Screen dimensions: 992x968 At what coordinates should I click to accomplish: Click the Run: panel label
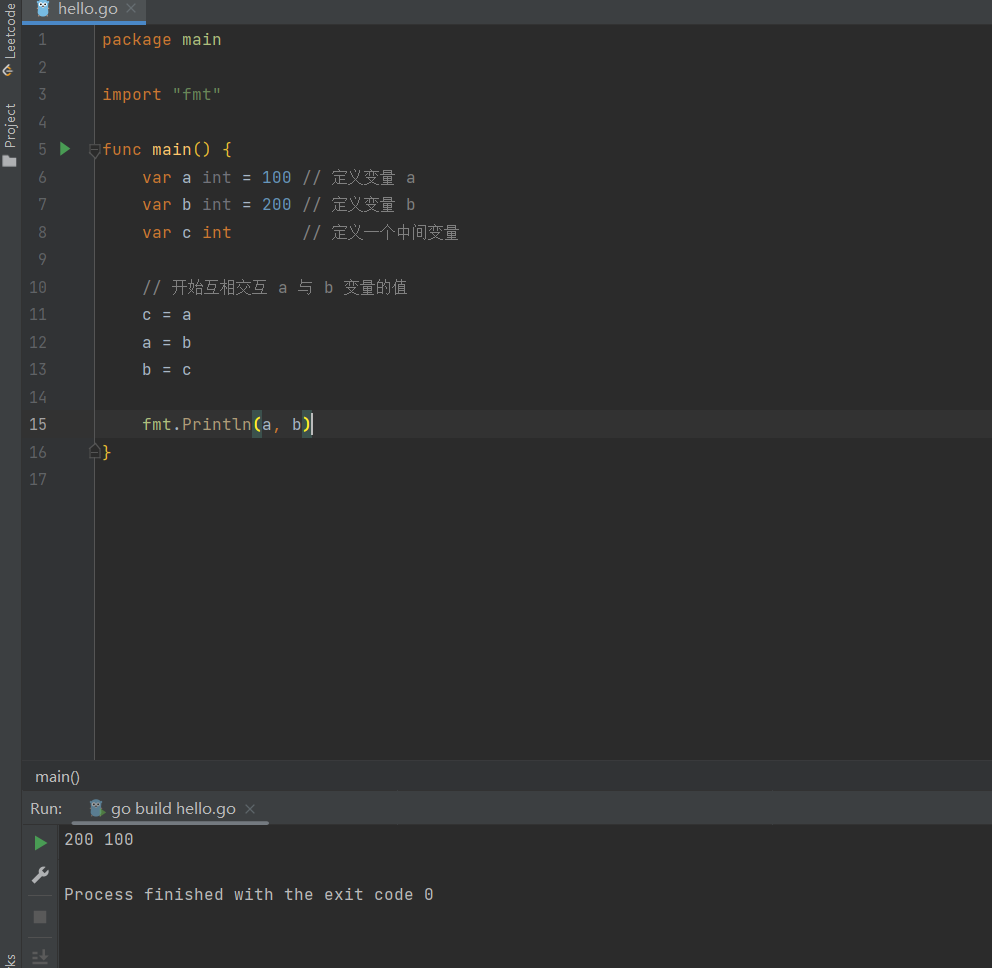coord(46,809)
